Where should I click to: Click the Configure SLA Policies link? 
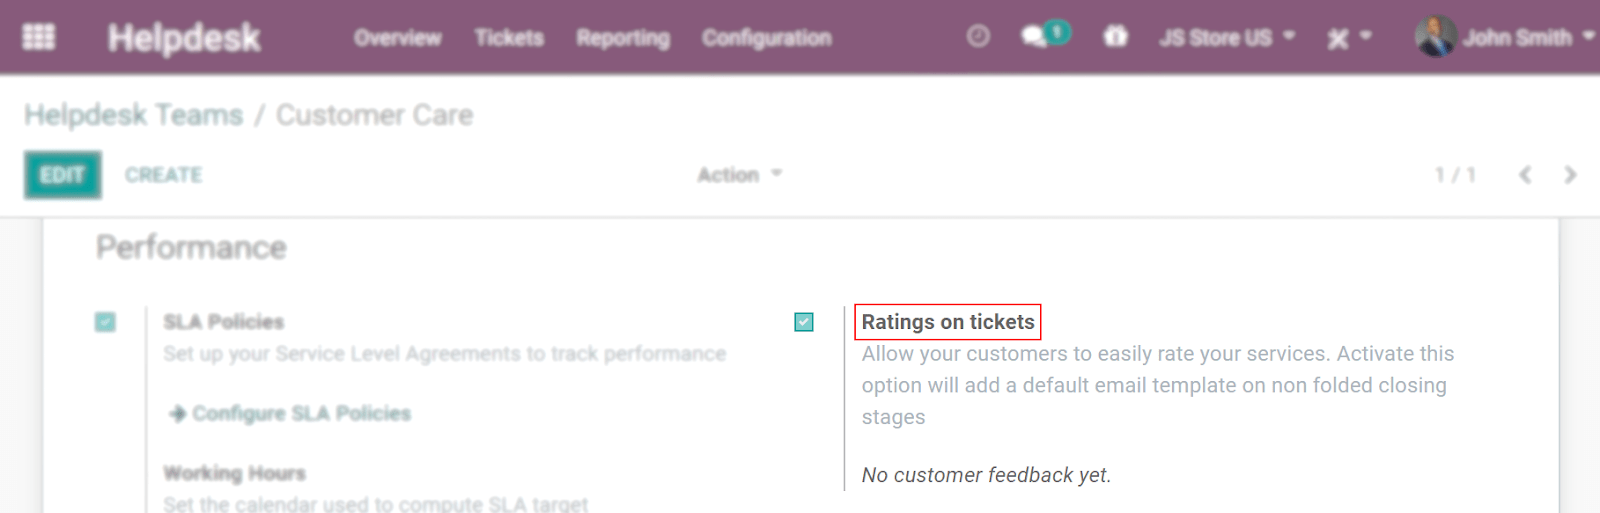[x=290, y=413]
